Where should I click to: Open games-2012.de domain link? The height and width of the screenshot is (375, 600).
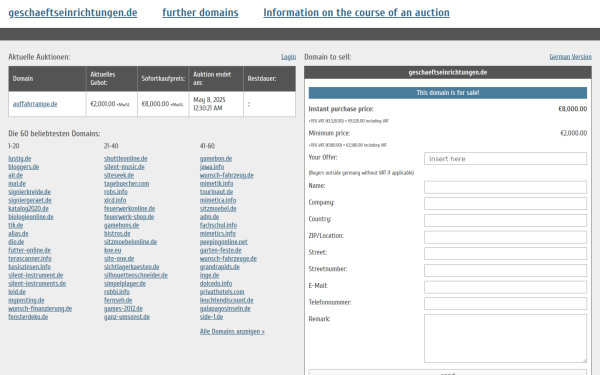[123, 309]
